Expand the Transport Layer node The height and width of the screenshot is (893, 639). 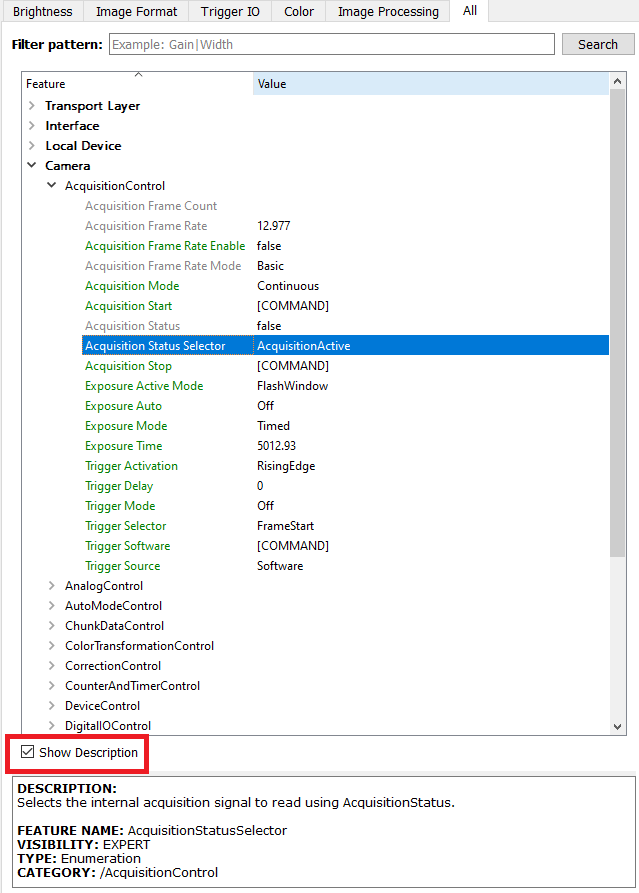[x=32, y=106]
